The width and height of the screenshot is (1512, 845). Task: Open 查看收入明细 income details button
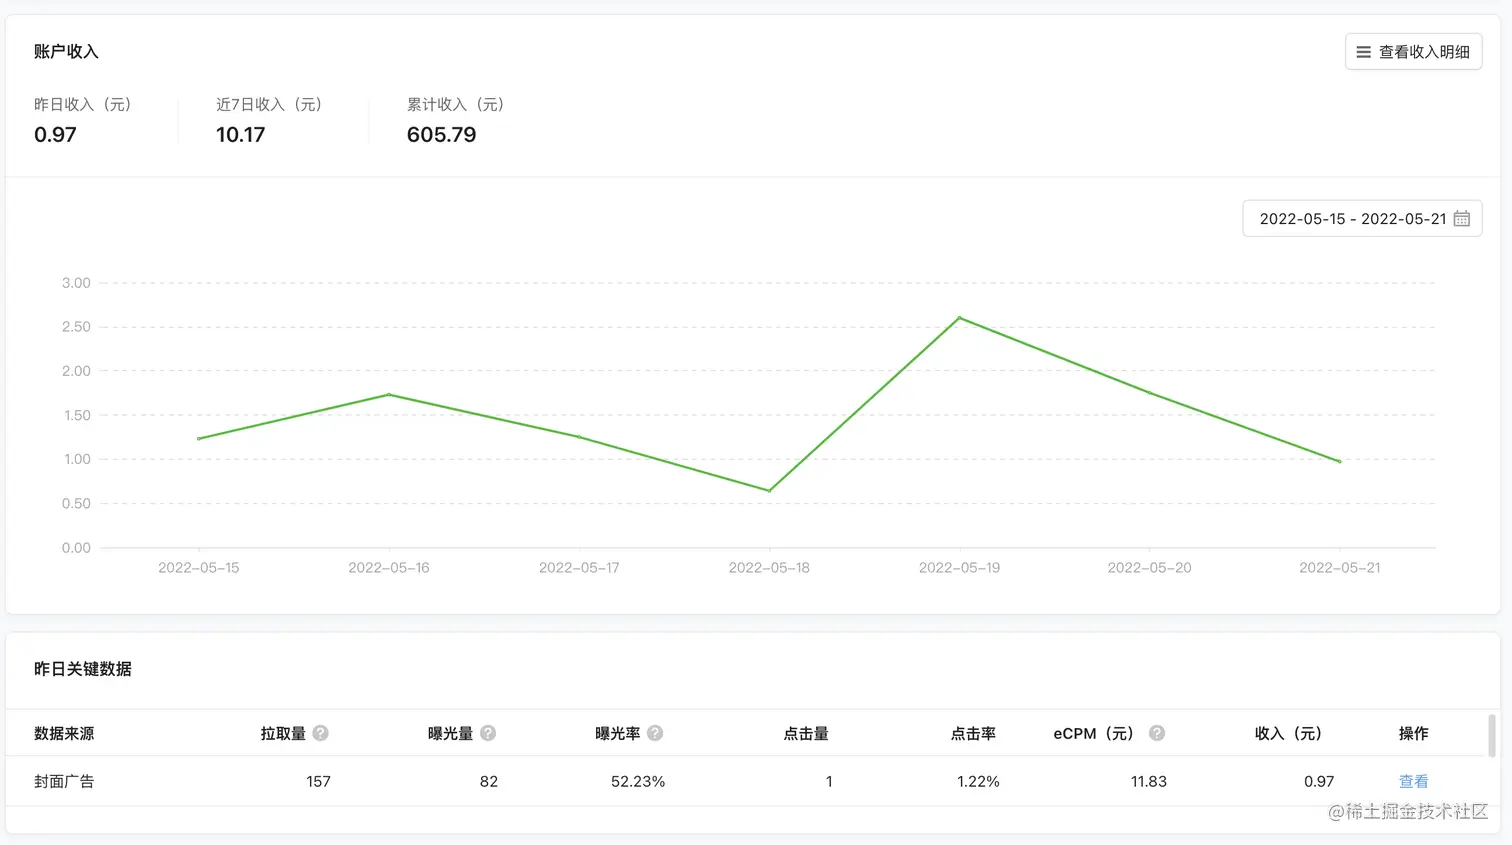click(1413, 52)
